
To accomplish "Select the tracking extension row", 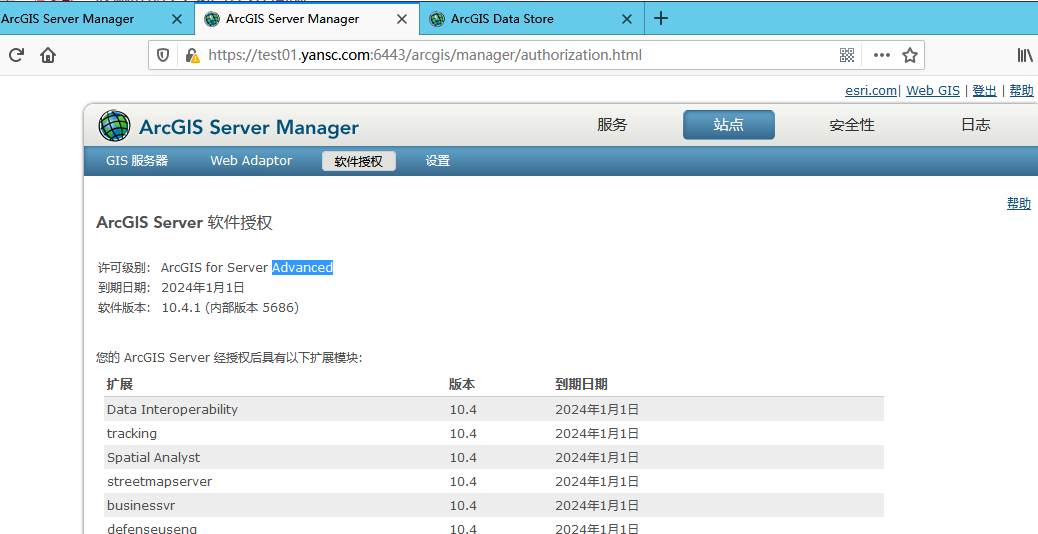I will point(494,433).
